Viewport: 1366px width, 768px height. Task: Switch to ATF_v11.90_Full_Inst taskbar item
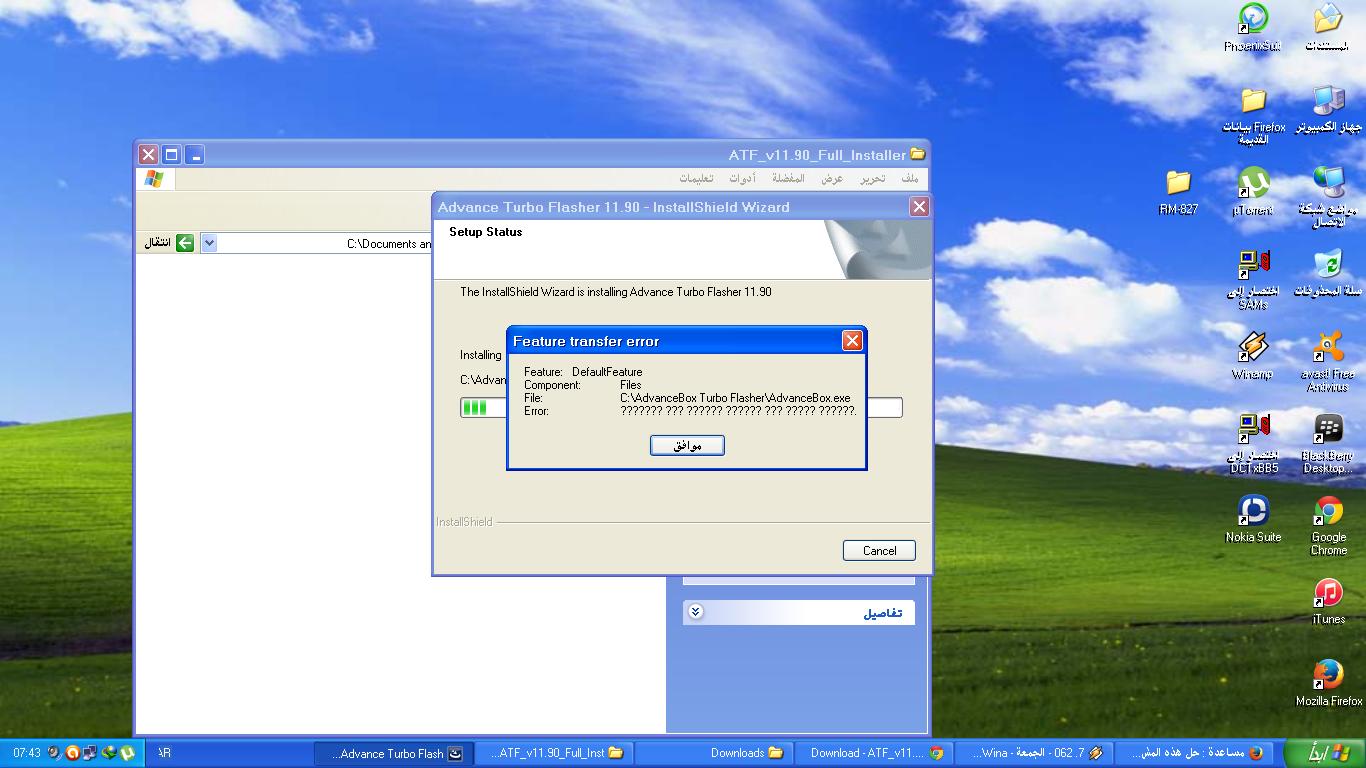point(554,753)
